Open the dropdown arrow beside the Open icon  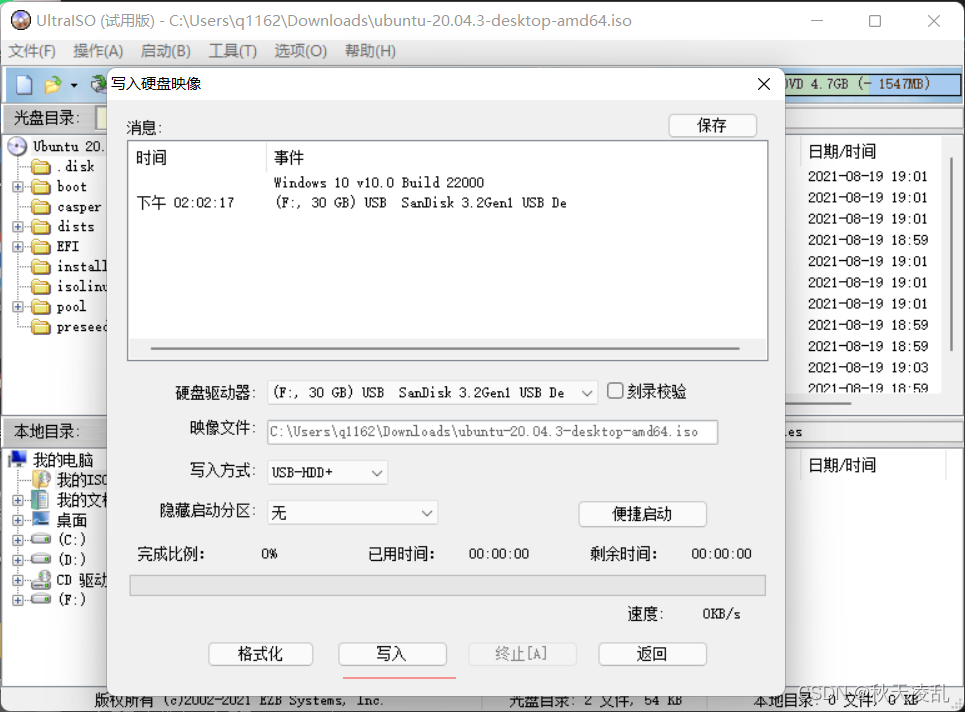74,85
